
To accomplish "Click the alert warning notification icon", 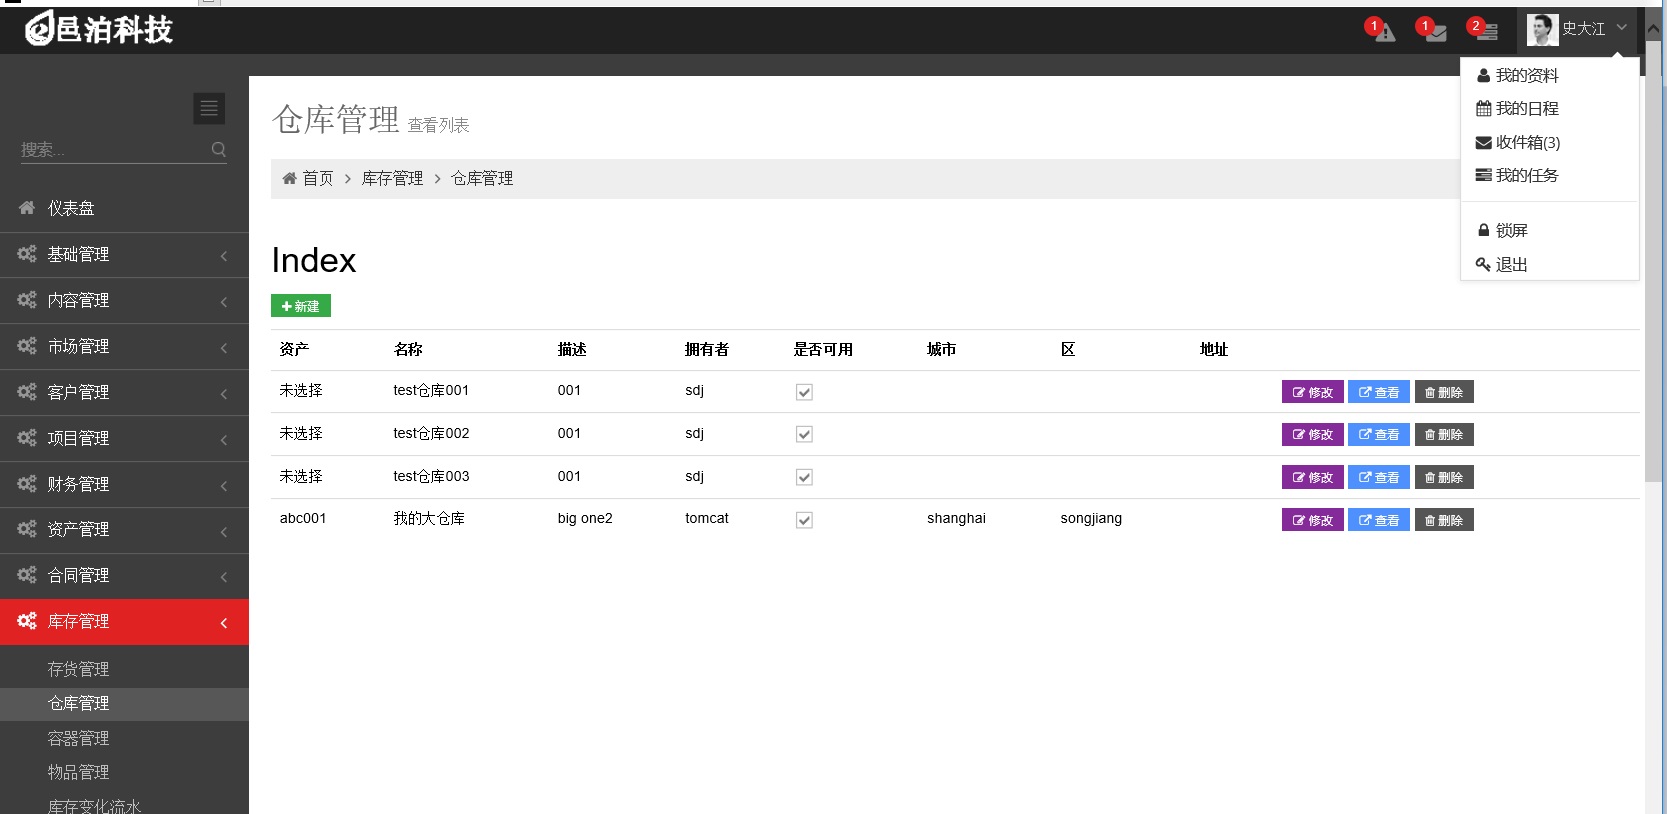I will 1384,32.
